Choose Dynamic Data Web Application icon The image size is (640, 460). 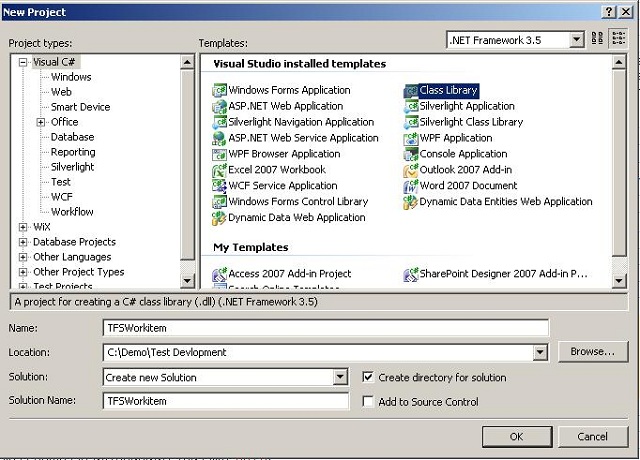(219, 218)
